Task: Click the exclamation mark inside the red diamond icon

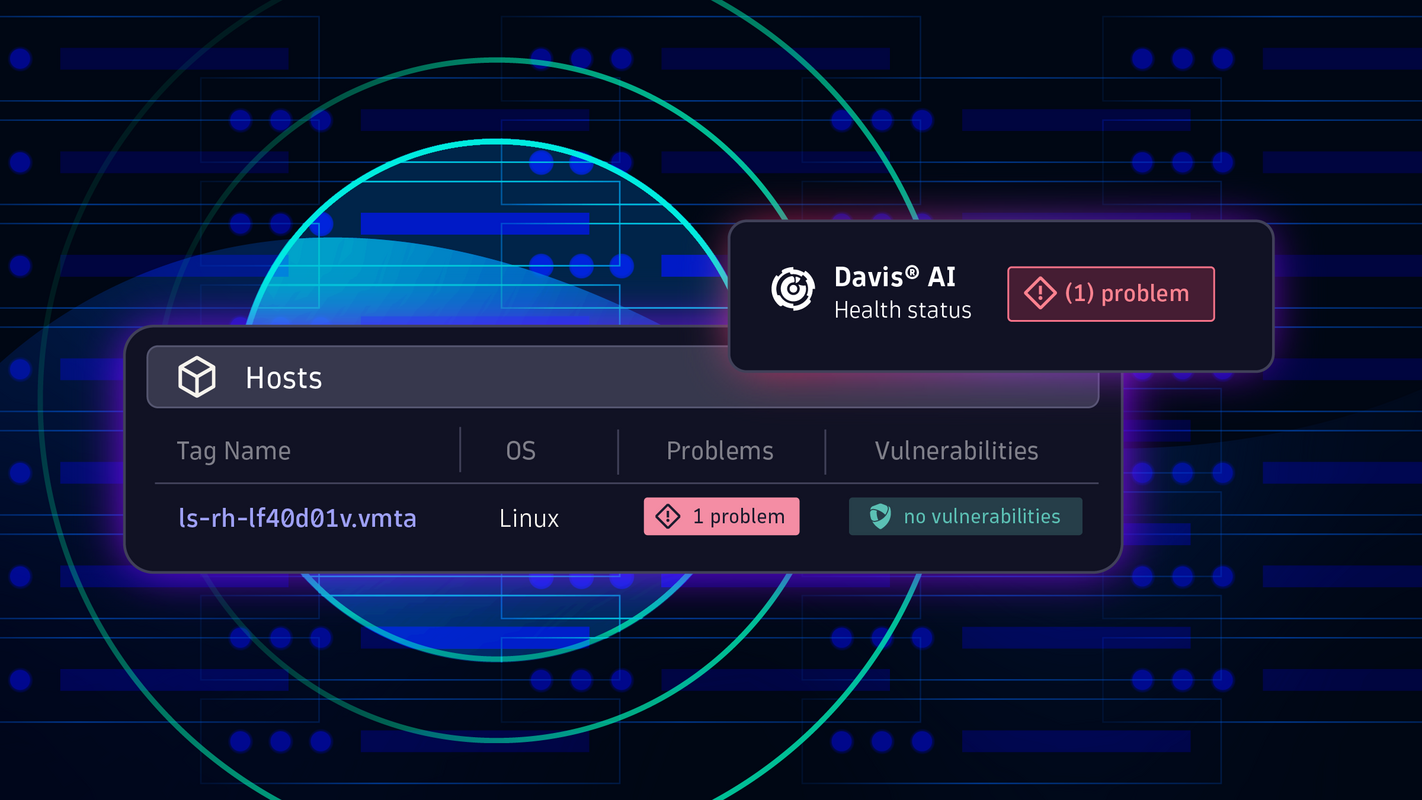Action: [1040, 293]
